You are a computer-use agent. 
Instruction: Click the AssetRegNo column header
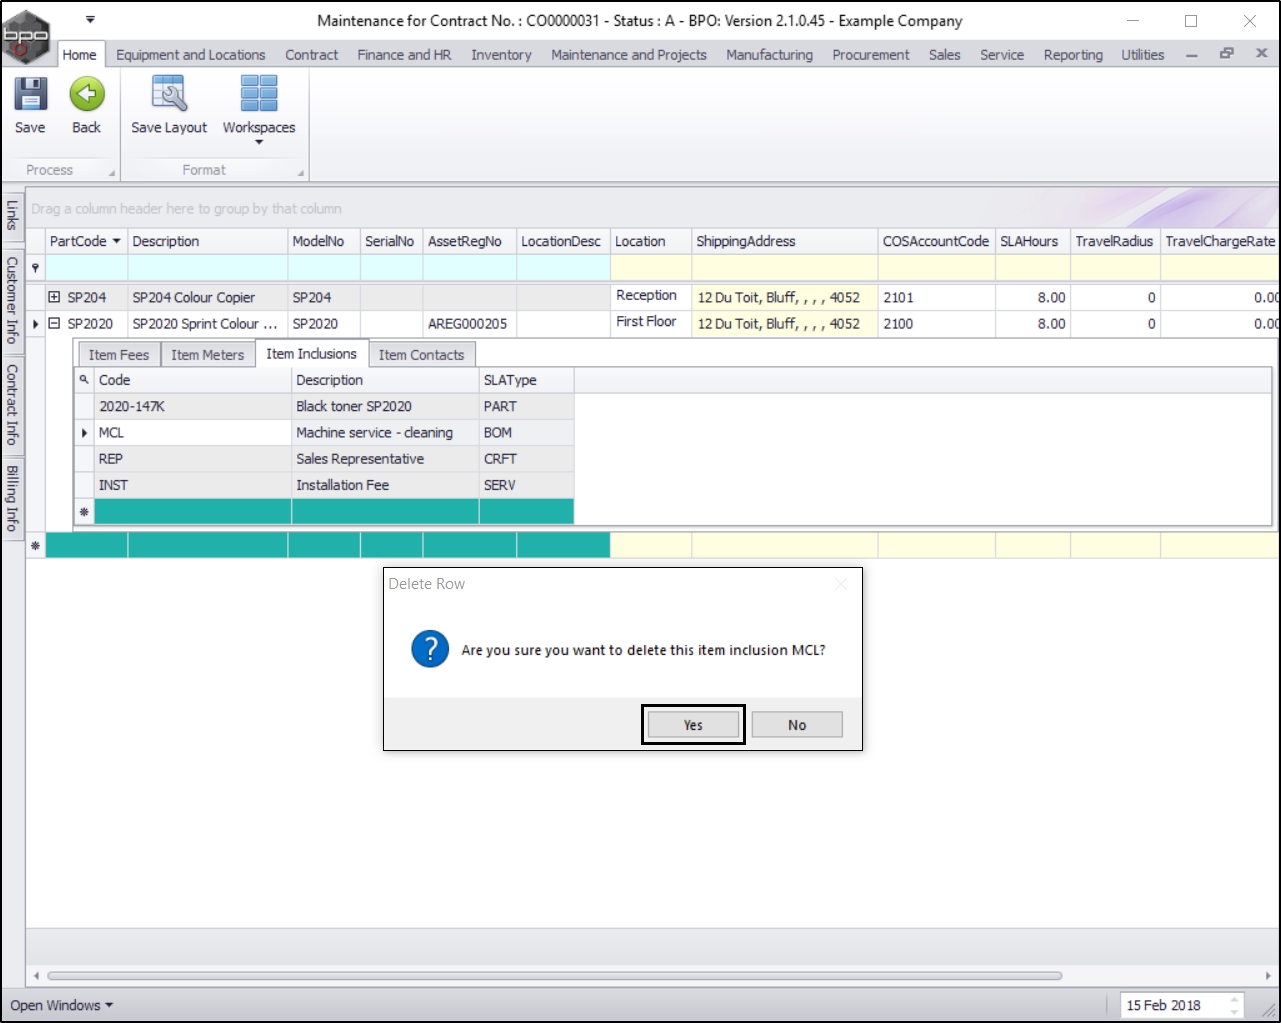pos(470,241)
